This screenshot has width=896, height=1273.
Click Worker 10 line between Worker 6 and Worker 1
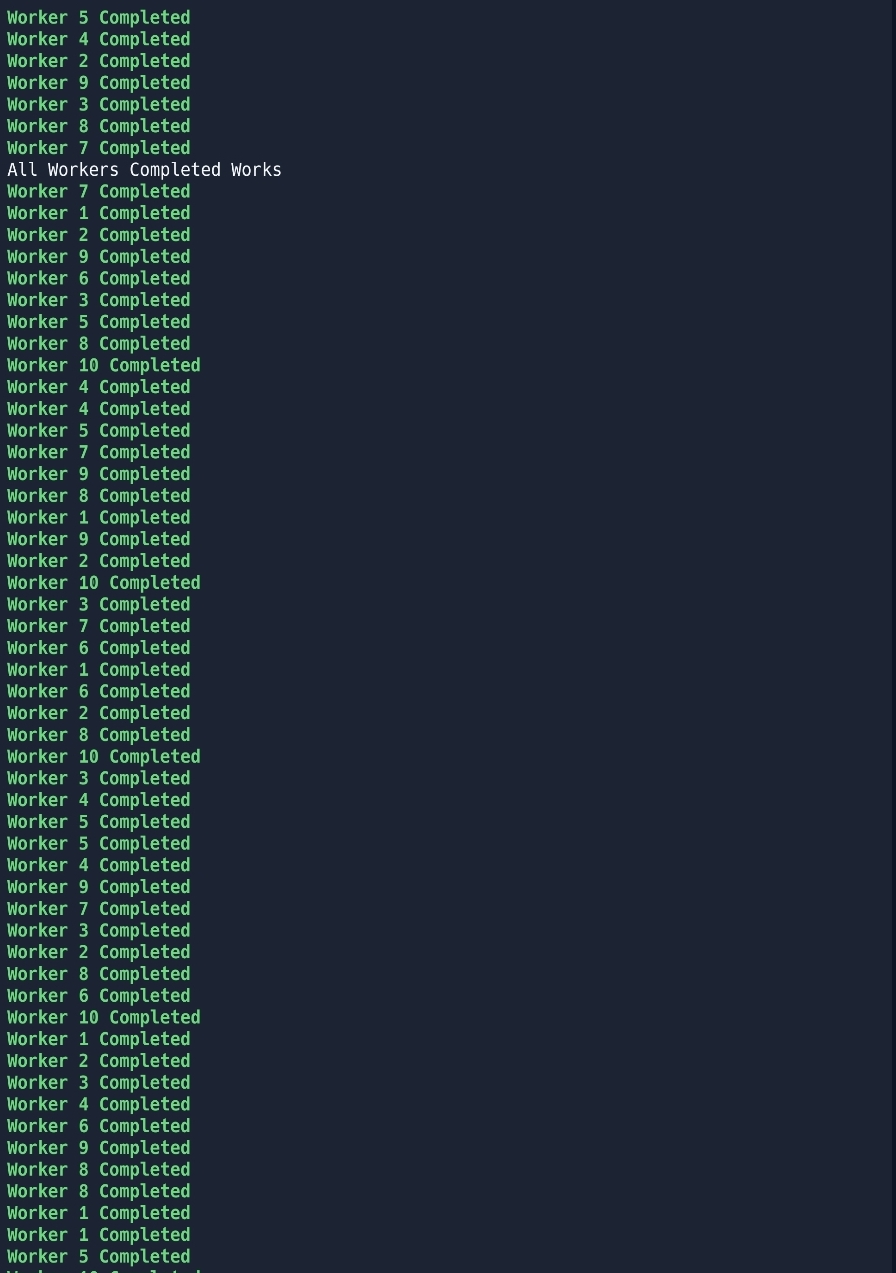(x=103, y=1018)
